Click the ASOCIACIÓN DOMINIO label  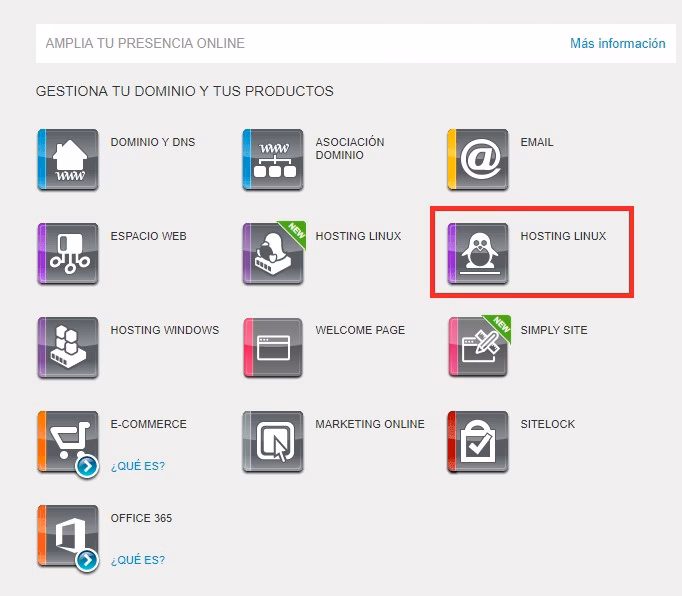[x=350, y=149]
